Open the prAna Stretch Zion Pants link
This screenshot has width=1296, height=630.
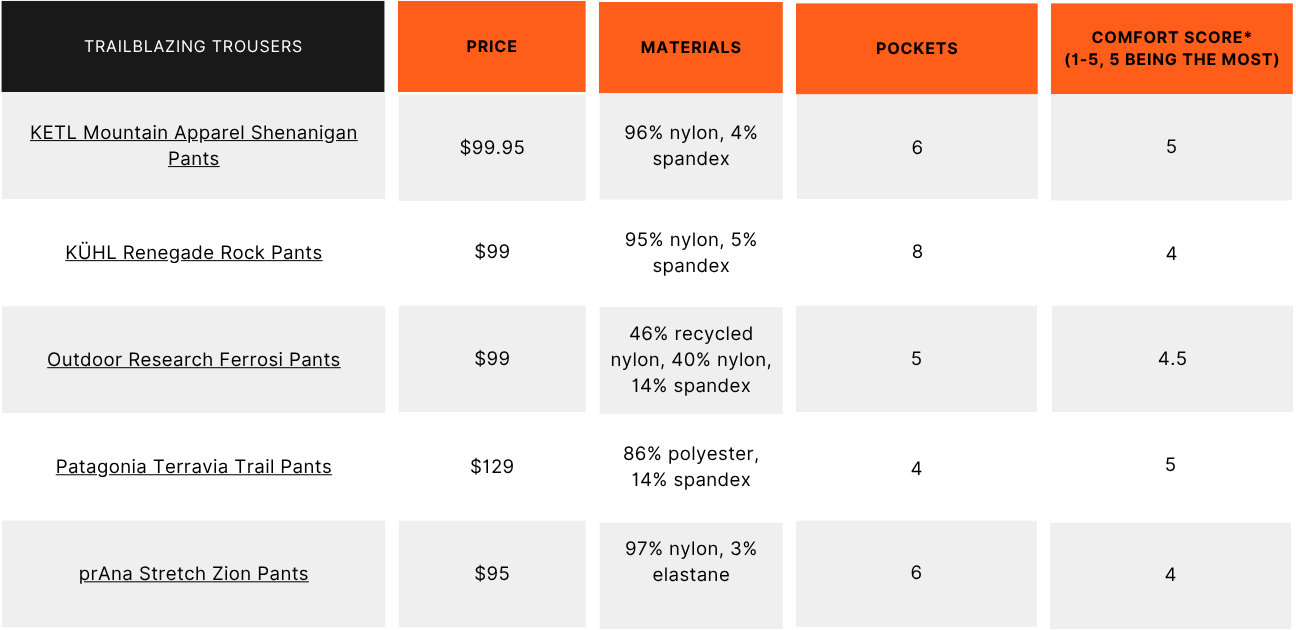click(193, 574)
